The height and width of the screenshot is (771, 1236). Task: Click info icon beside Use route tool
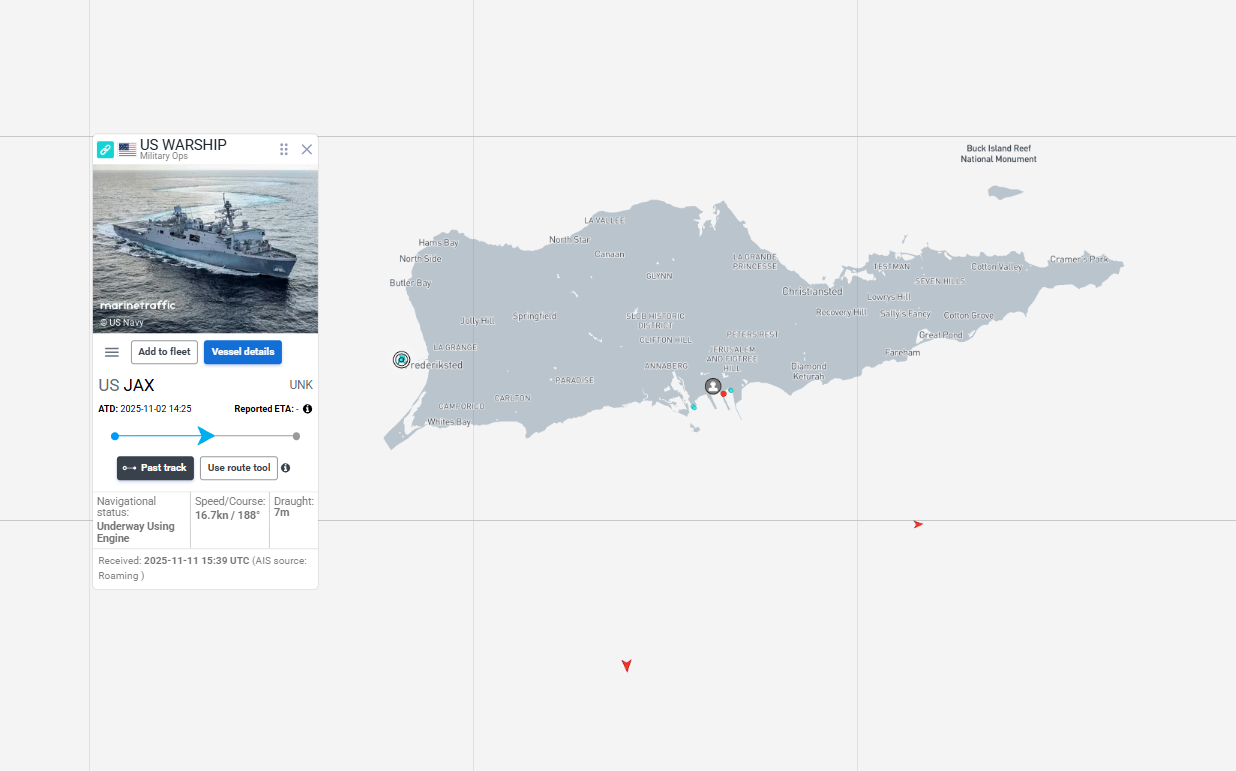pos(286,468)
